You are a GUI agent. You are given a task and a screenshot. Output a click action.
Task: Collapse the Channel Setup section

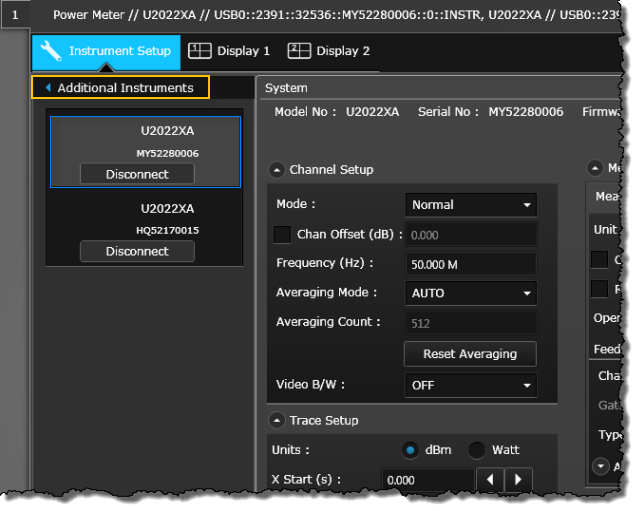277,170
